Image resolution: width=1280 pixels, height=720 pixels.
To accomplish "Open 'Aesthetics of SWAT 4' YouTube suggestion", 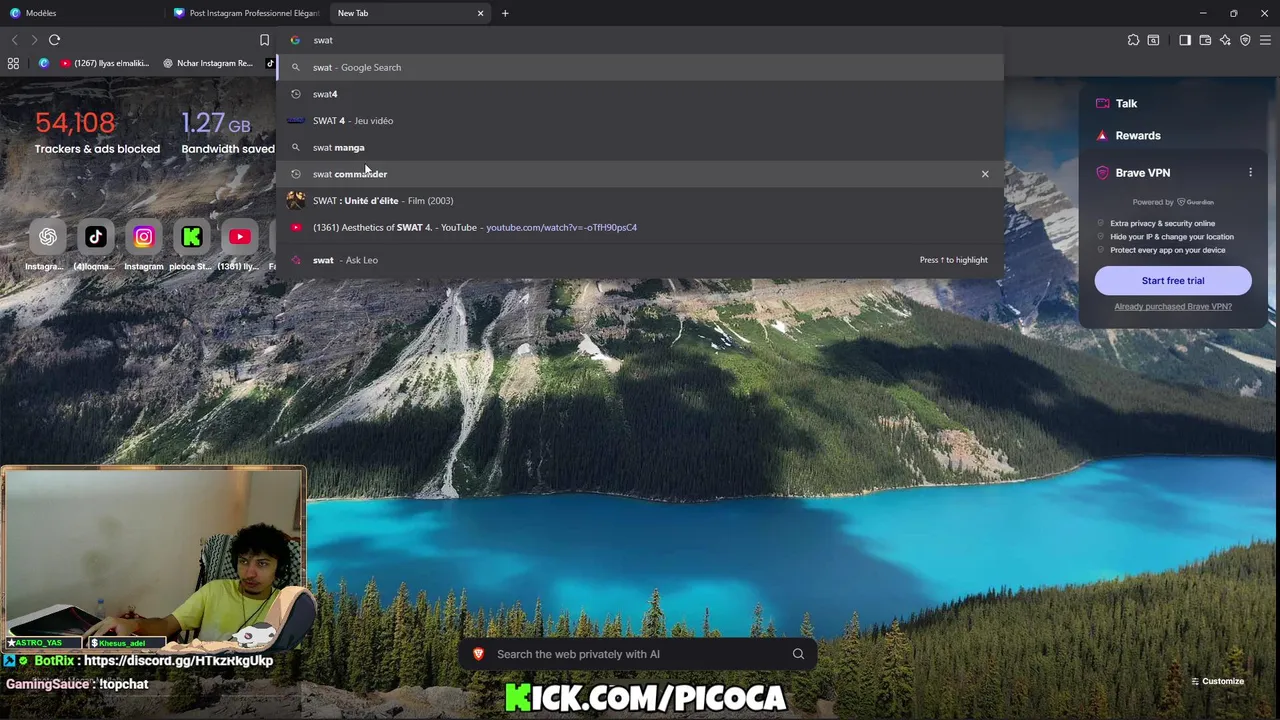I will coord(640,227).
